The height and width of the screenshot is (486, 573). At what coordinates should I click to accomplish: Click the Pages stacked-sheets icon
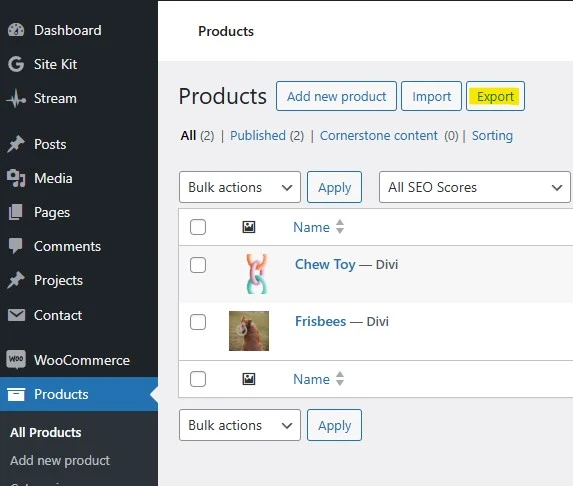click(16, 212)
